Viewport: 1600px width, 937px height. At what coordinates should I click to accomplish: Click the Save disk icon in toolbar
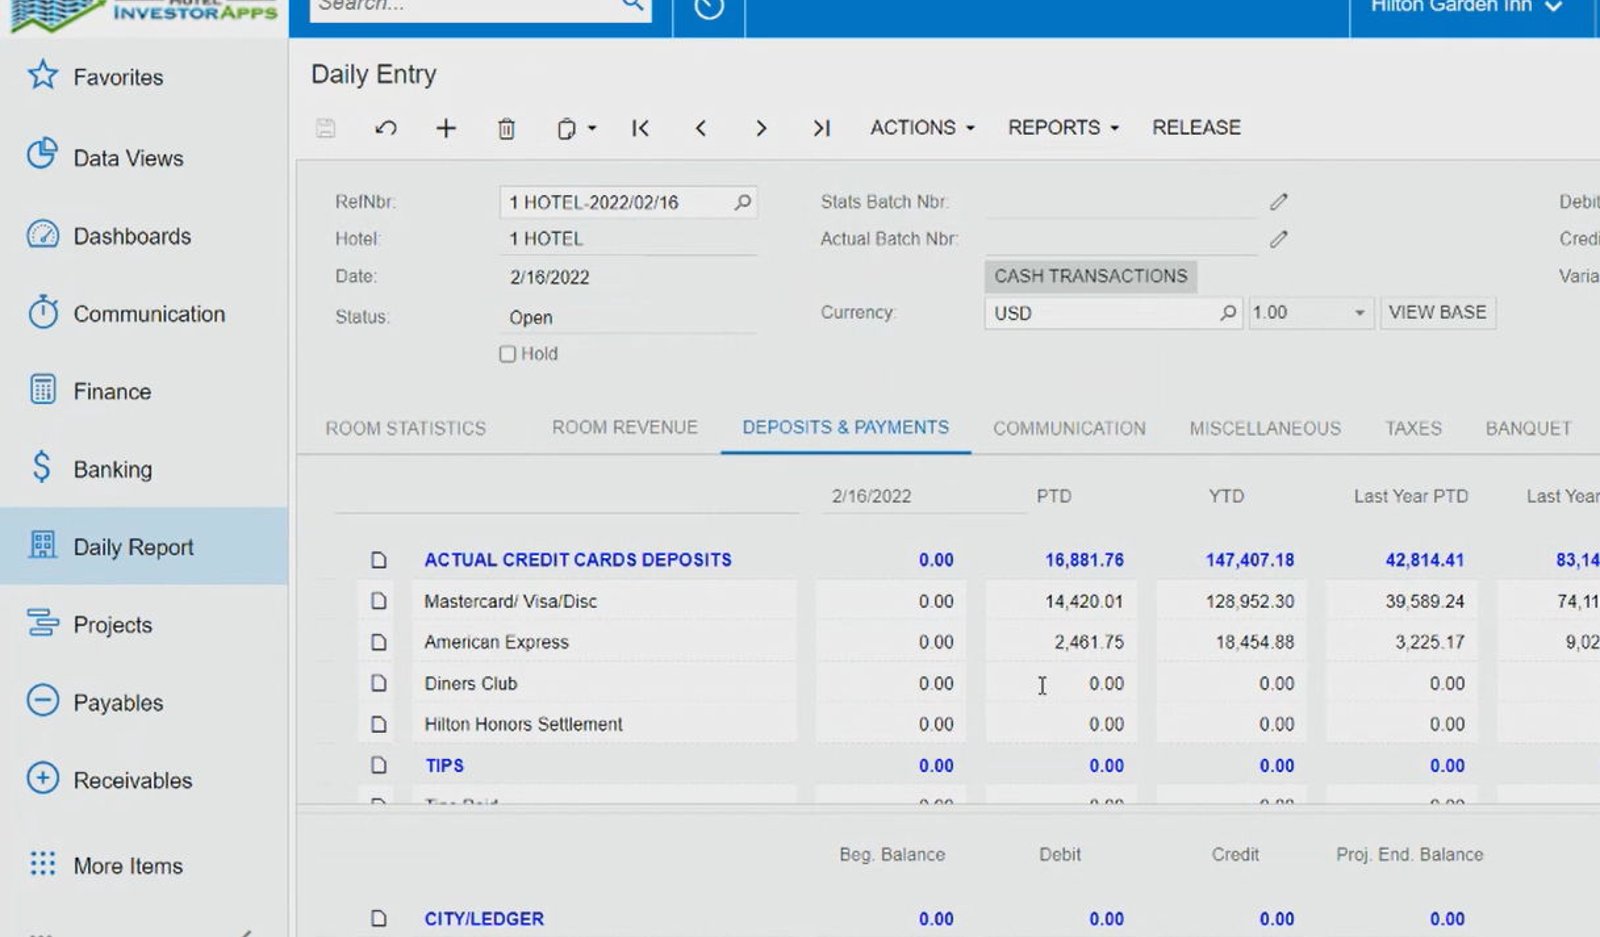click(325, 128)
